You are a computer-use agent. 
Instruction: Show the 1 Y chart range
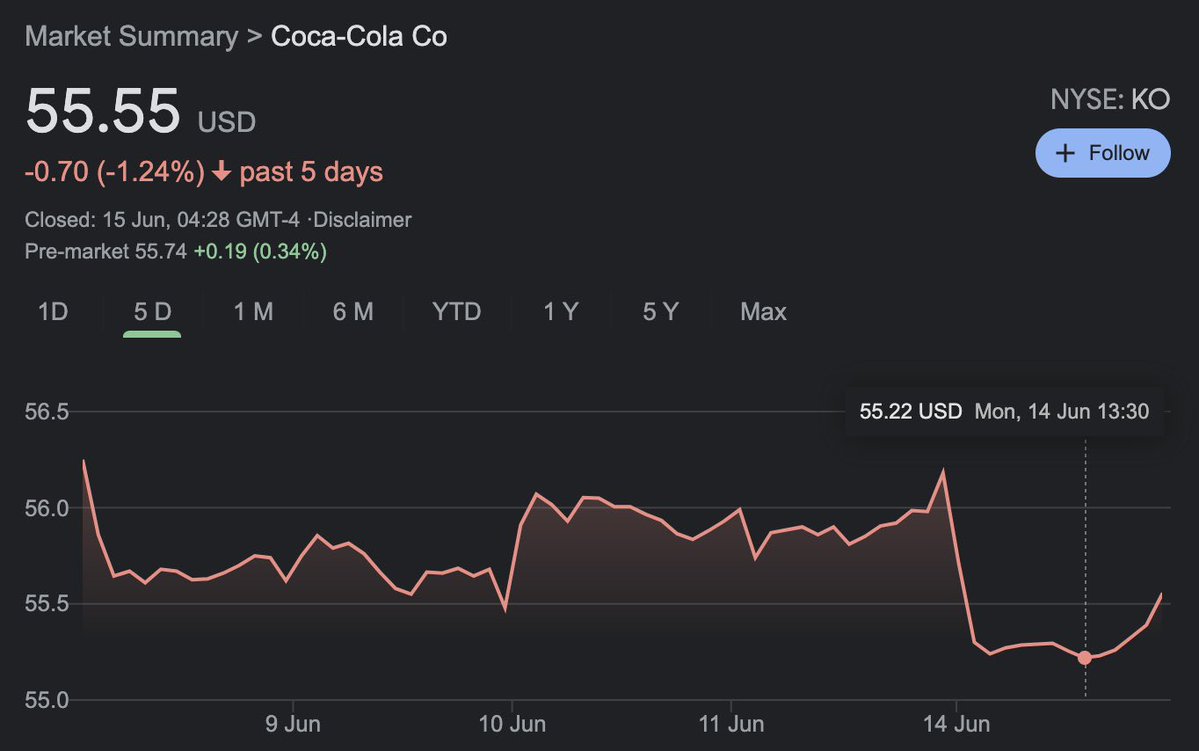coord(561,312)
